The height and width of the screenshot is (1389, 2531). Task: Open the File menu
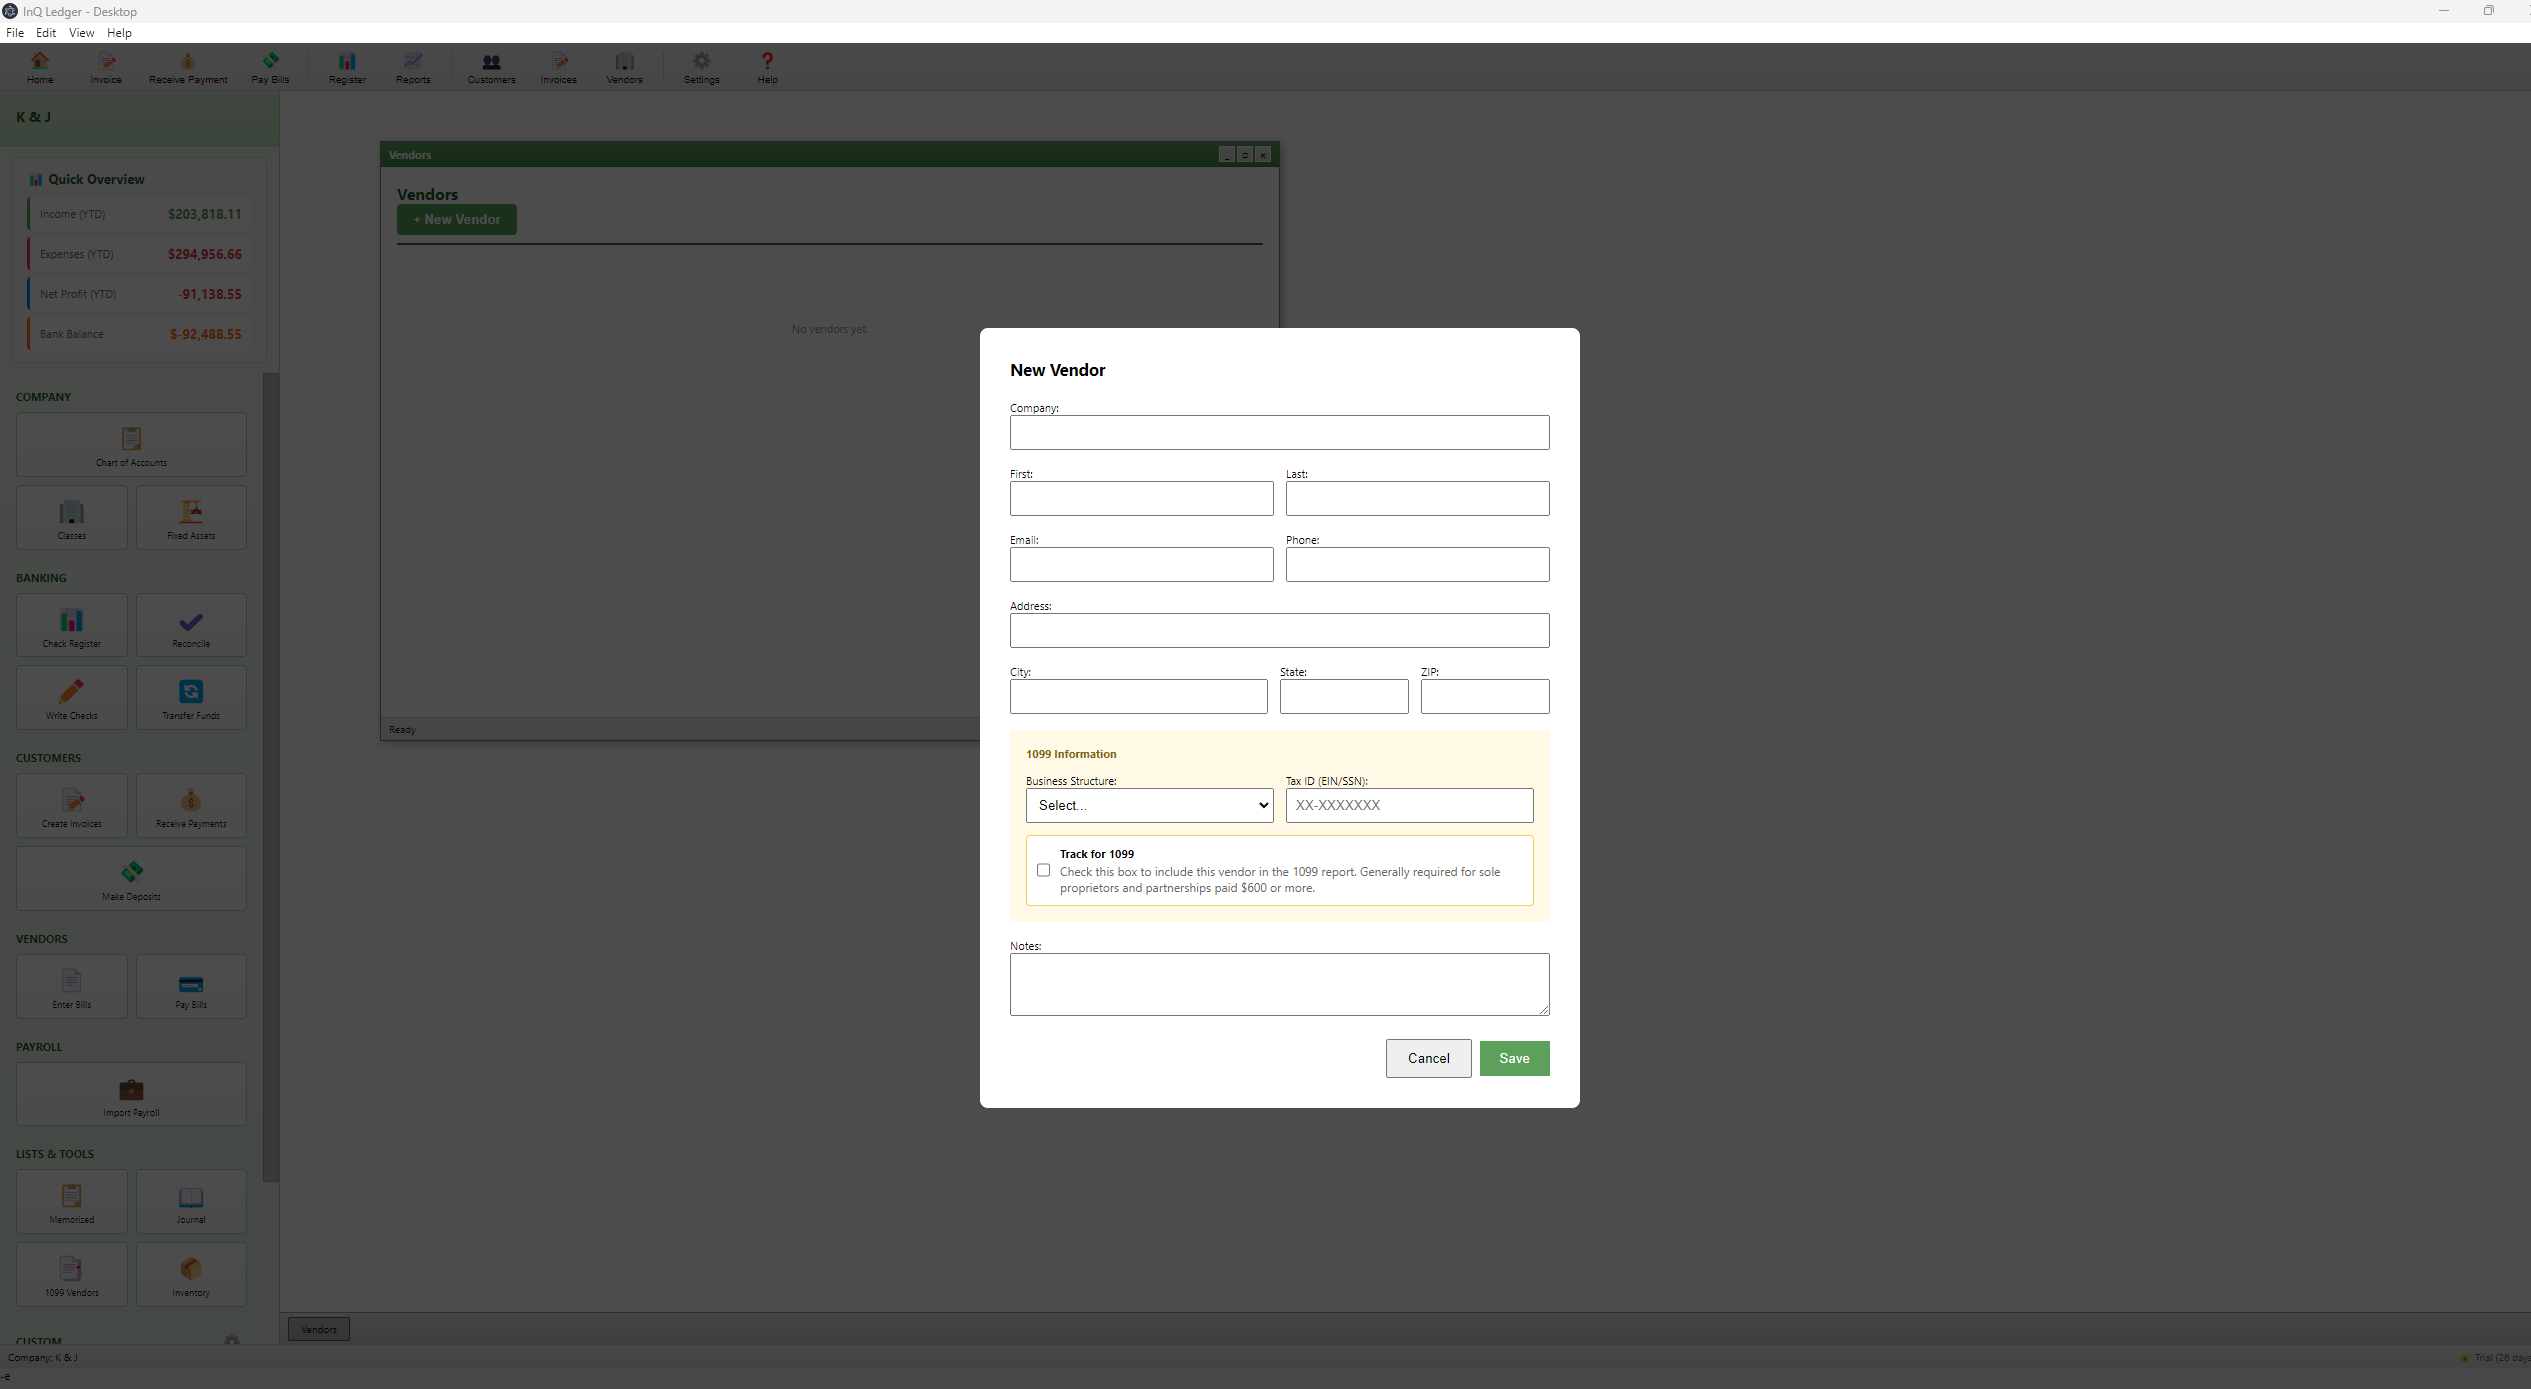pos(15,33)
